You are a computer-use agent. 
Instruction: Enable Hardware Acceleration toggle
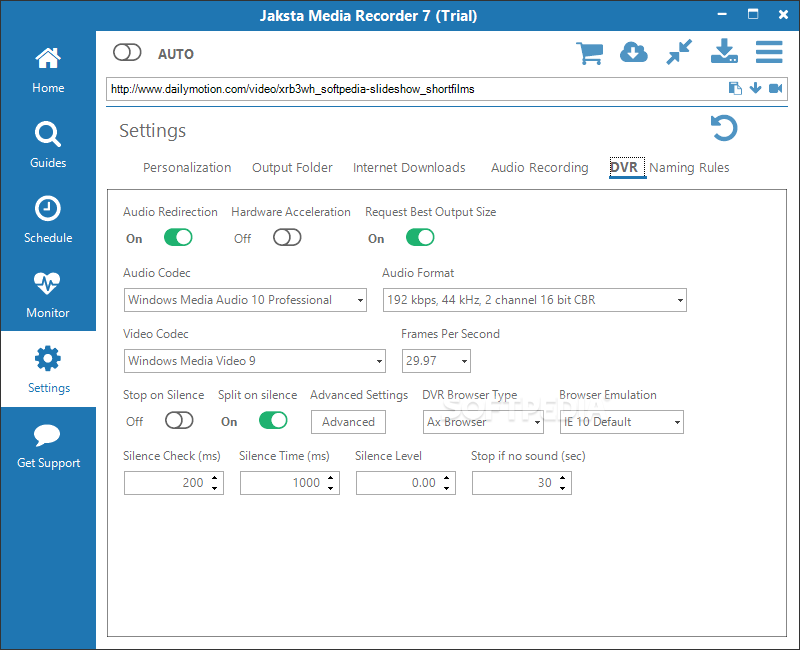pos(287,237)
